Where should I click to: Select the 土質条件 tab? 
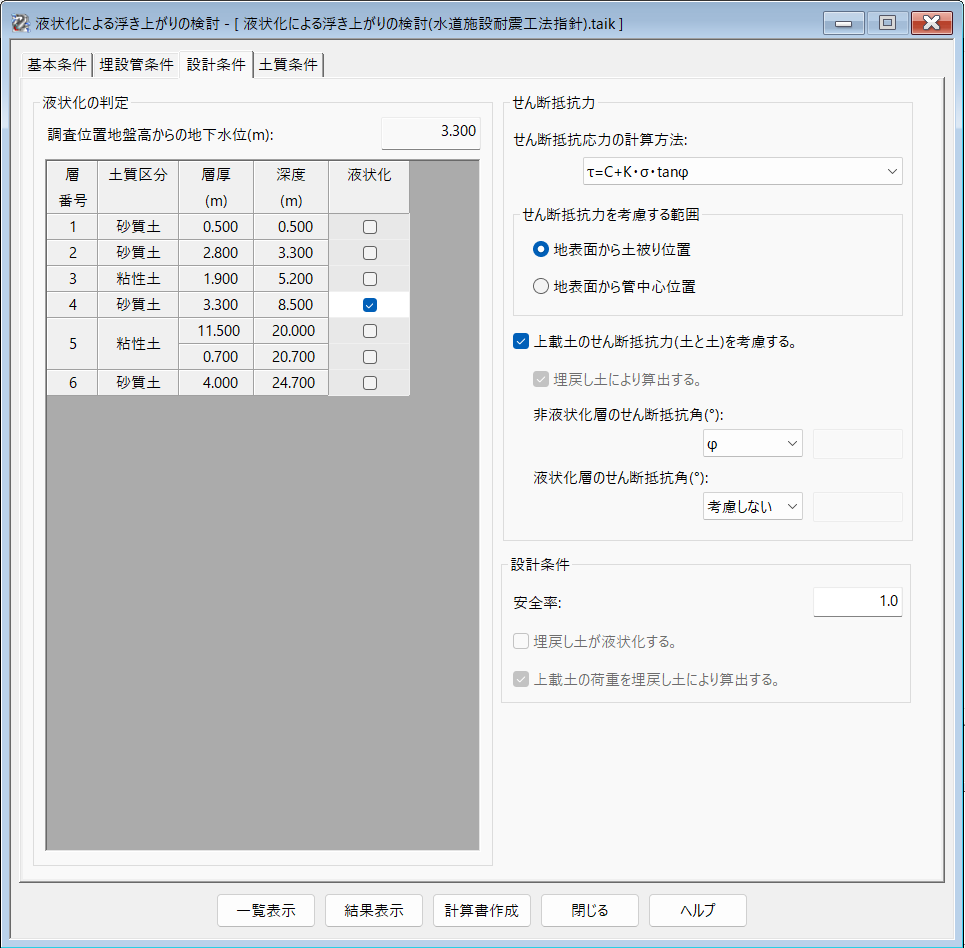[288, 65]
